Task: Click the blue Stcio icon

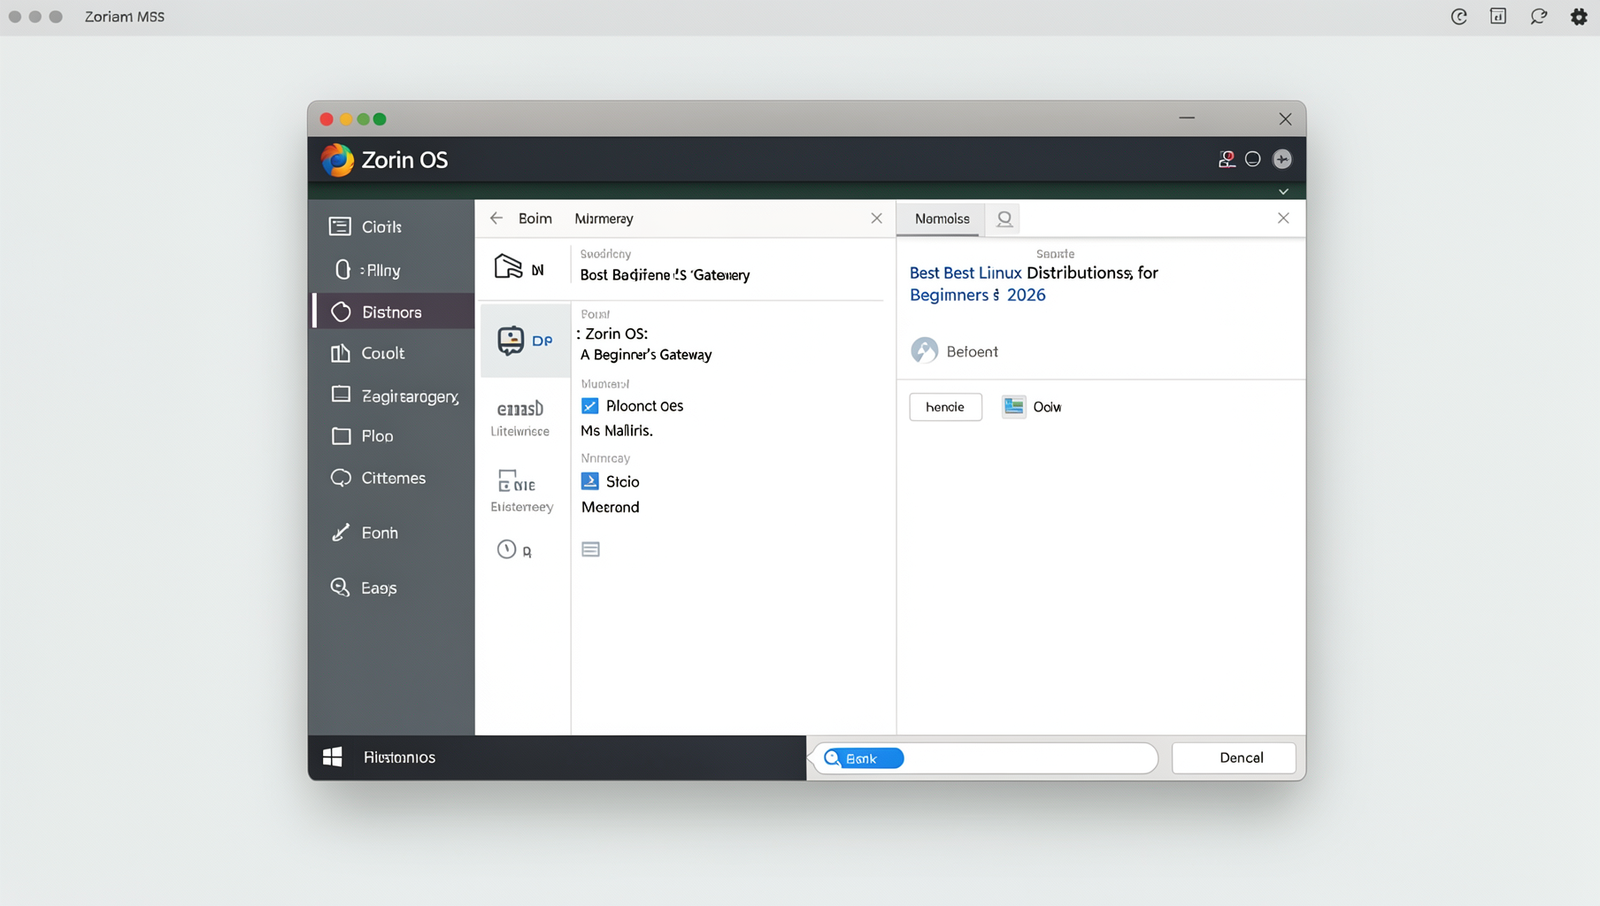Action: click(x=590, y=481)
